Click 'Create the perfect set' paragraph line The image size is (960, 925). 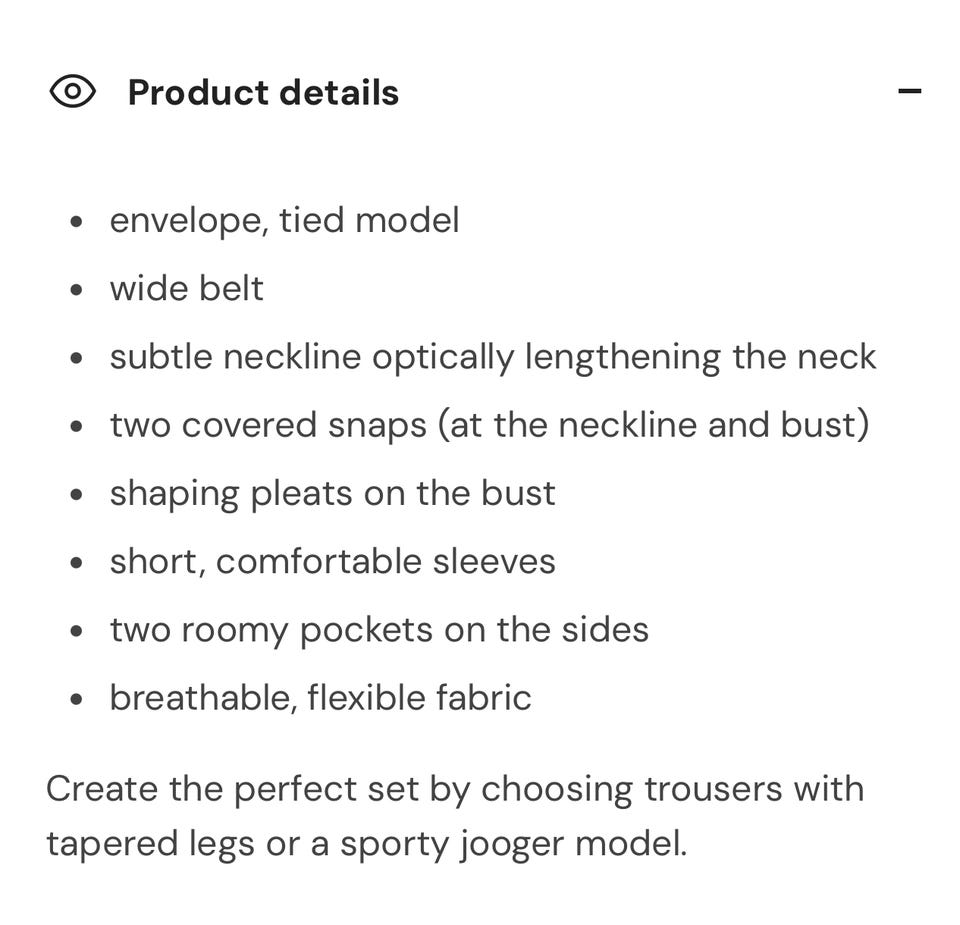454,788
